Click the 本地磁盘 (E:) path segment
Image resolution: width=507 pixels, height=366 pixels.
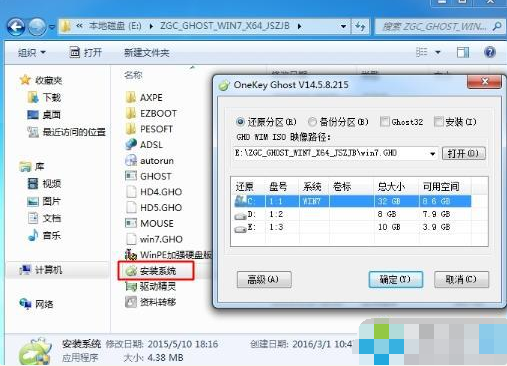[x=115, y=26]
